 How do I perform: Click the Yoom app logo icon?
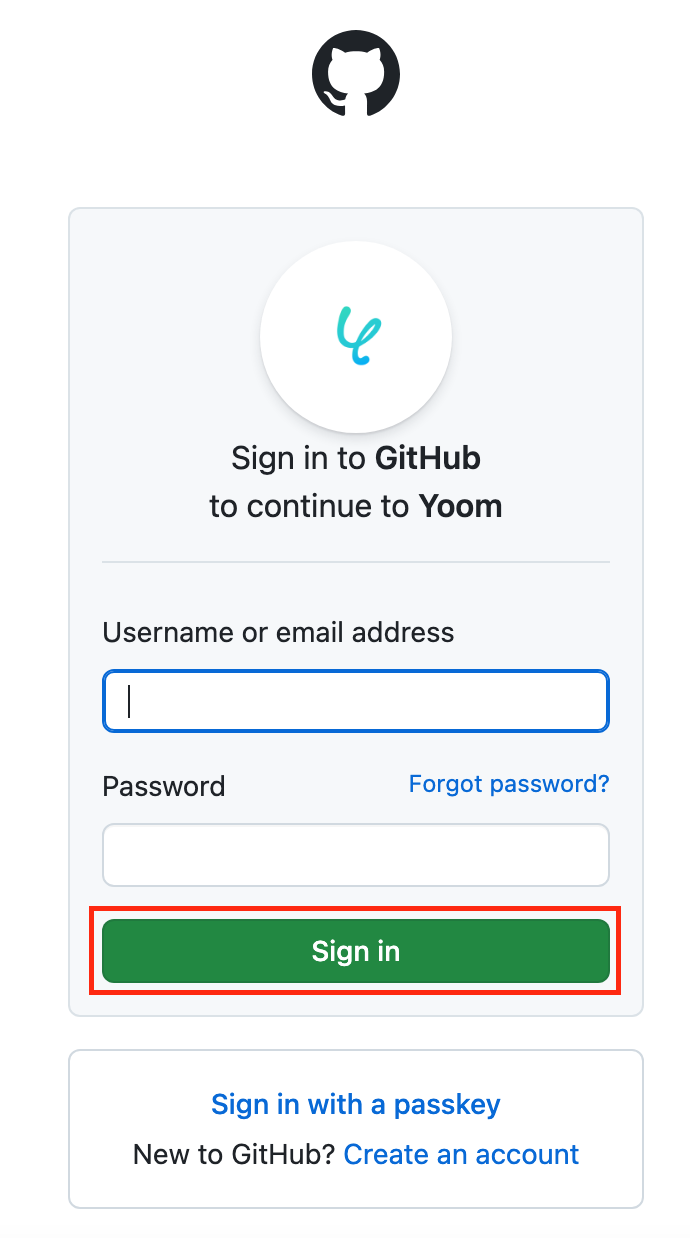(357, 335)
